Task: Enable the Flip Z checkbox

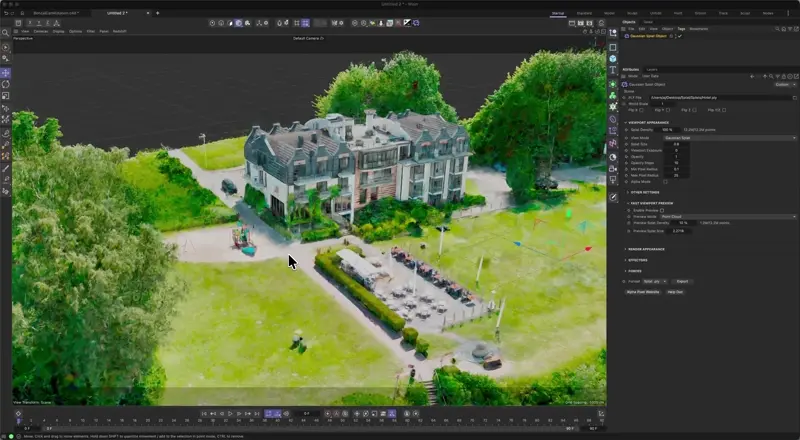Action: (x=695, y=110)
